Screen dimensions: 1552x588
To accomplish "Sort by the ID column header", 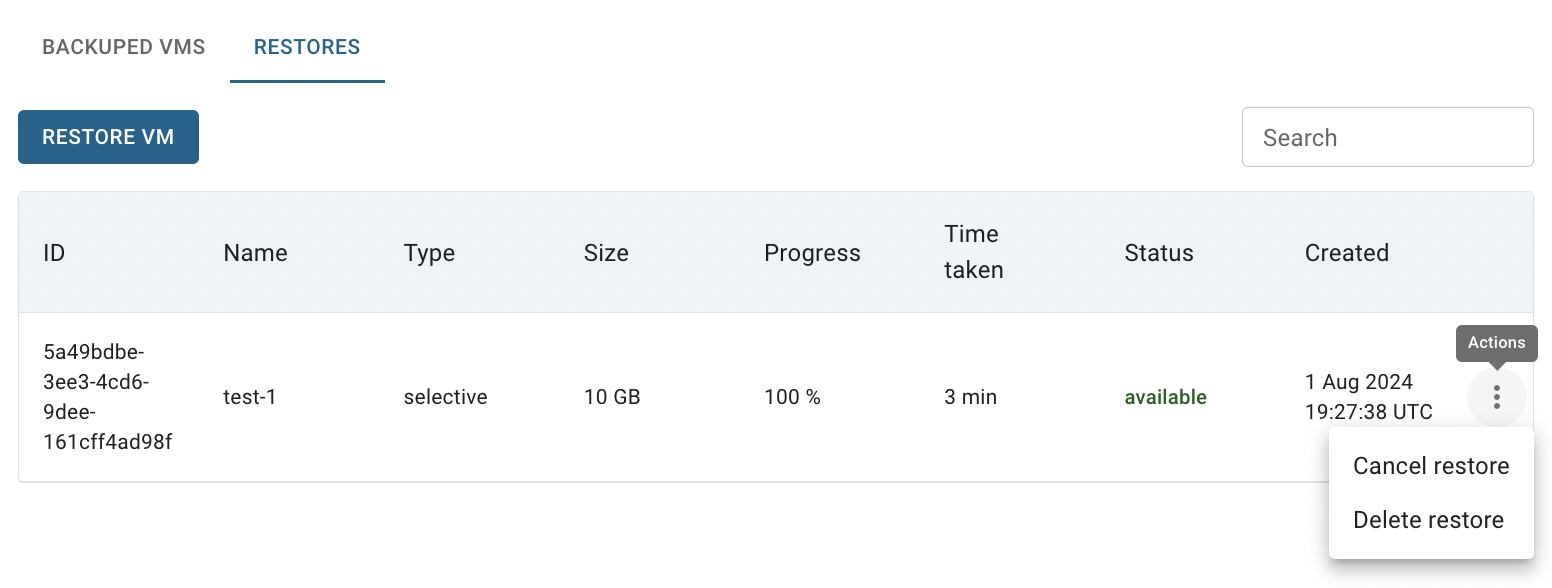I will (x=54, y=253).
